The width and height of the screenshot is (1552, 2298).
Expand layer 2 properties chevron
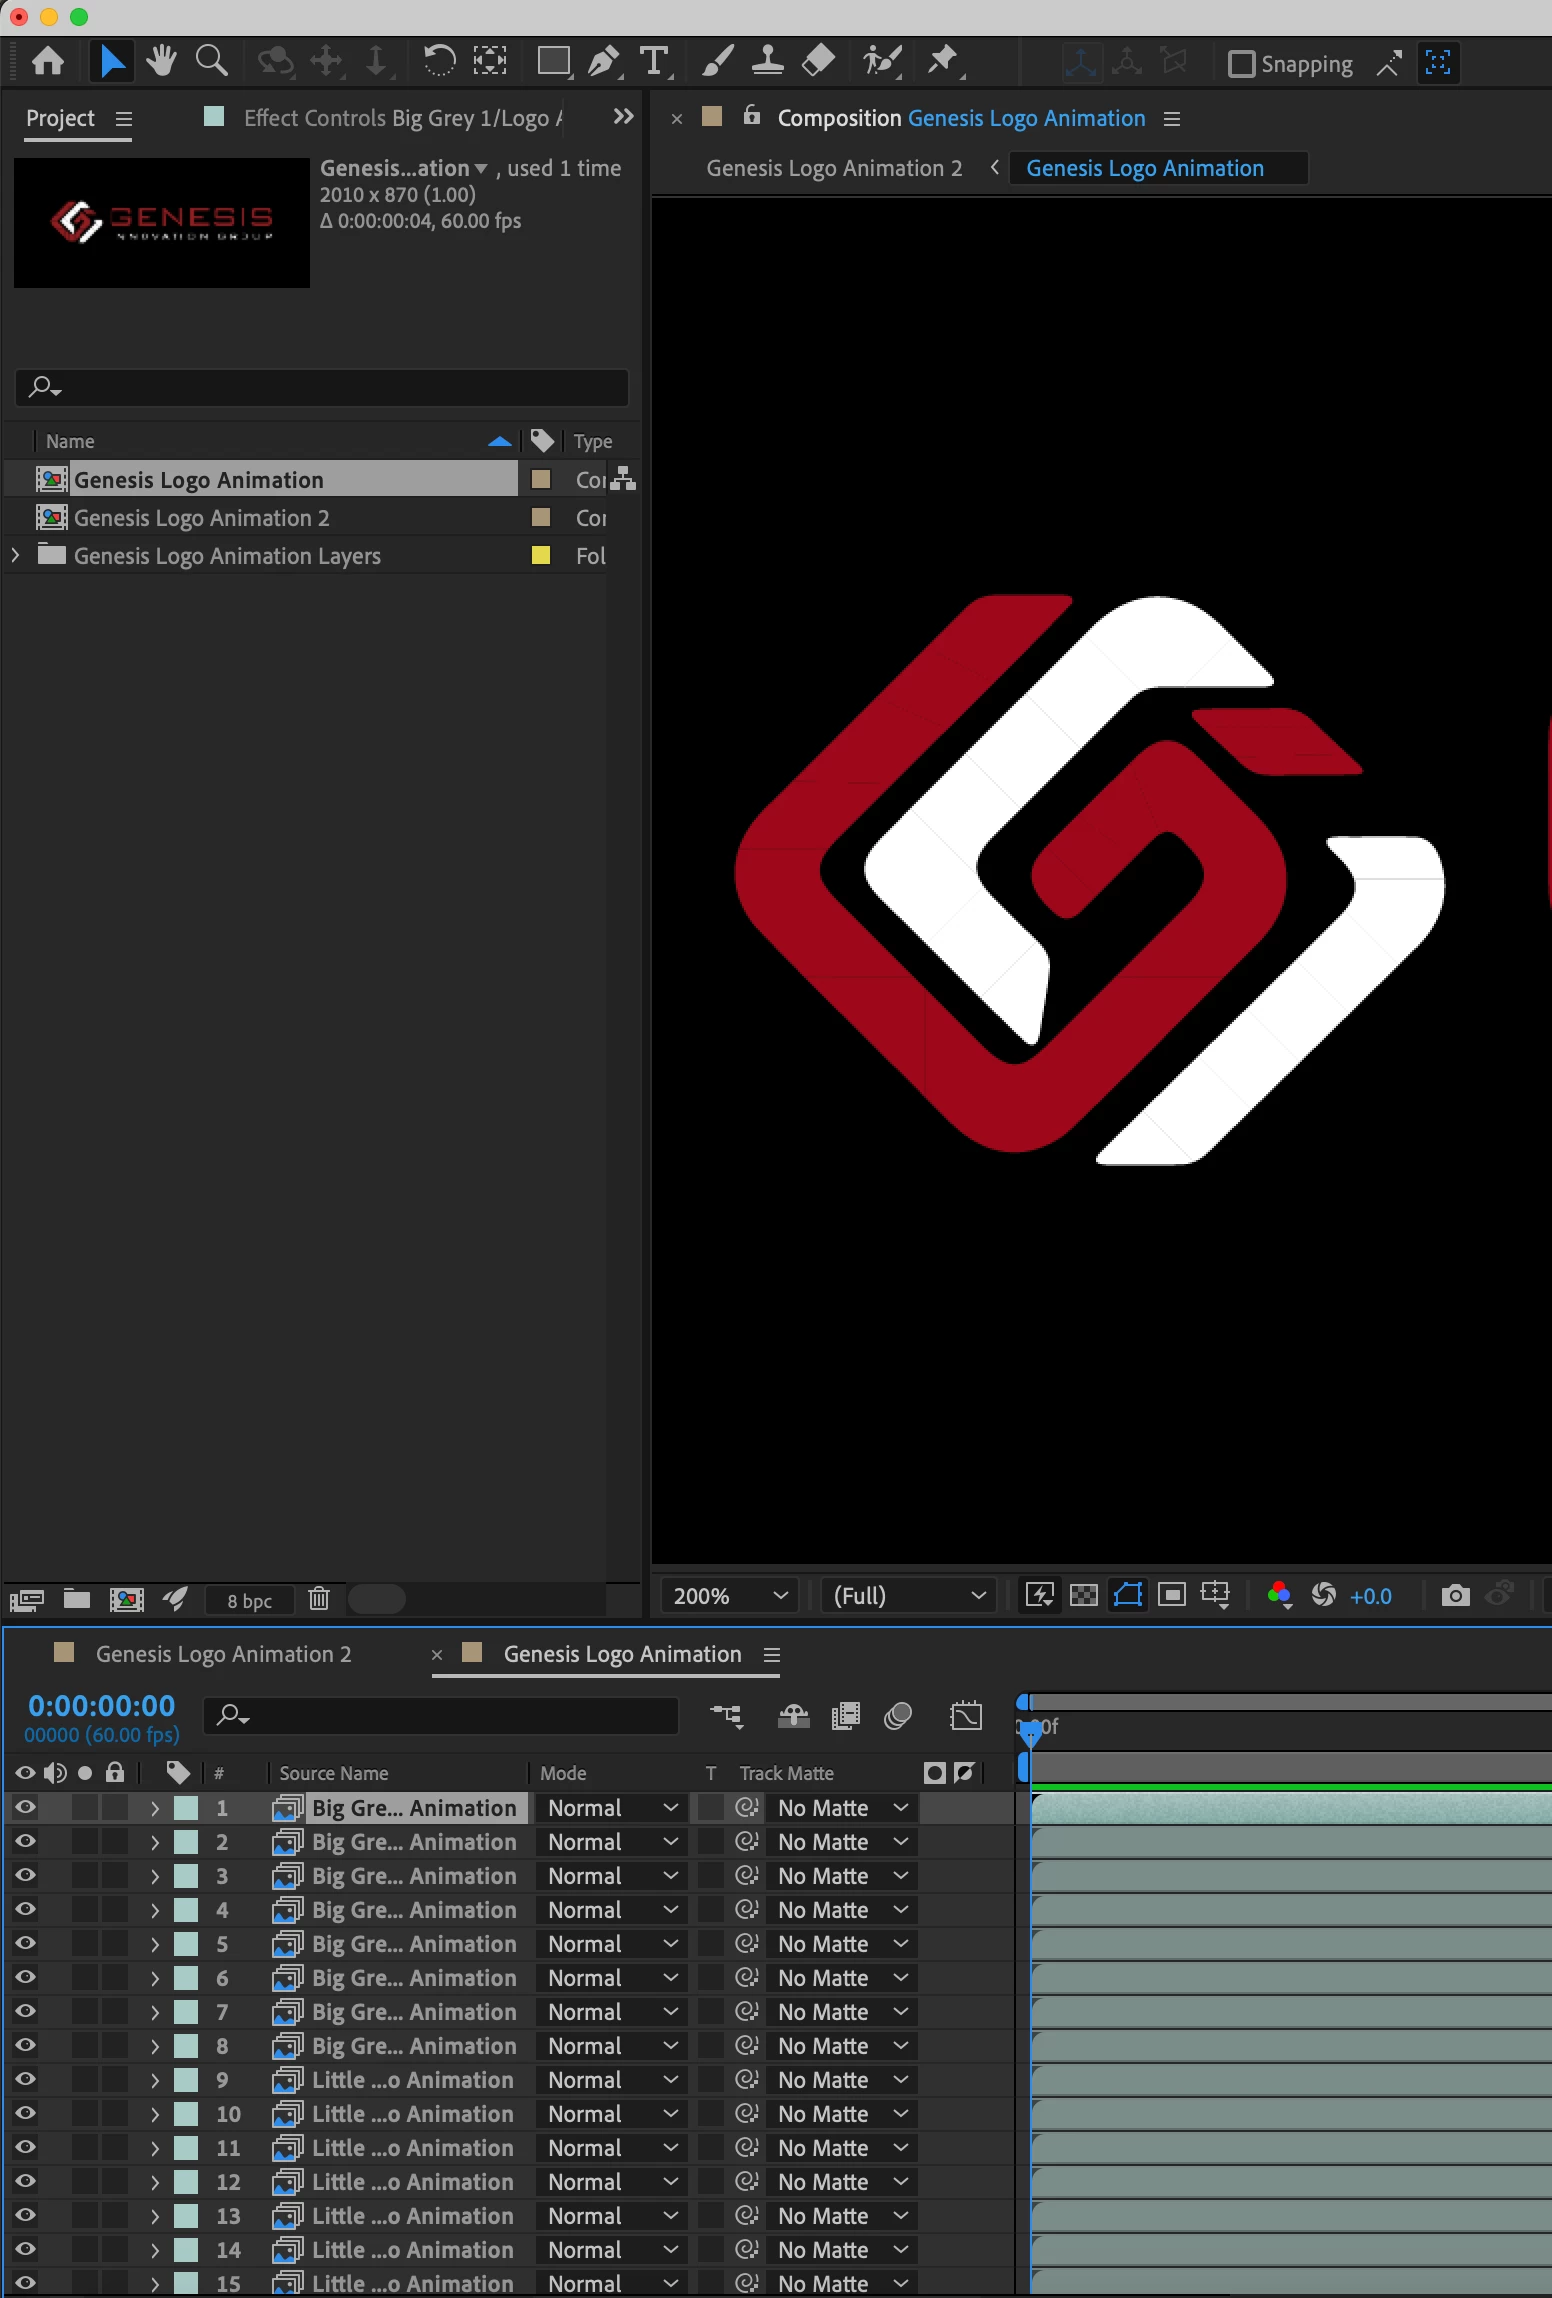coord(154,1842)
